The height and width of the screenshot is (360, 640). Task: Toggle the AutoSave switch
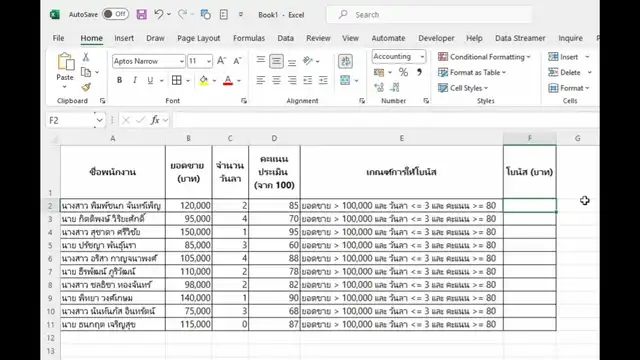coord(115,14)
